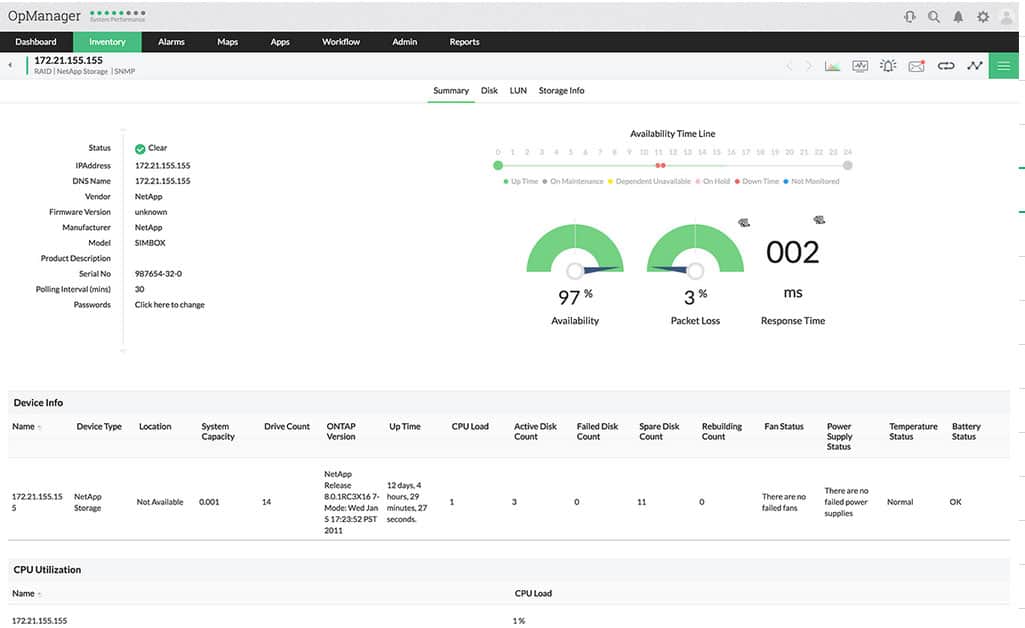This screenshot has width=1025, height=628.
Task: Click the System Capacity column header
Action: (218, 432)
